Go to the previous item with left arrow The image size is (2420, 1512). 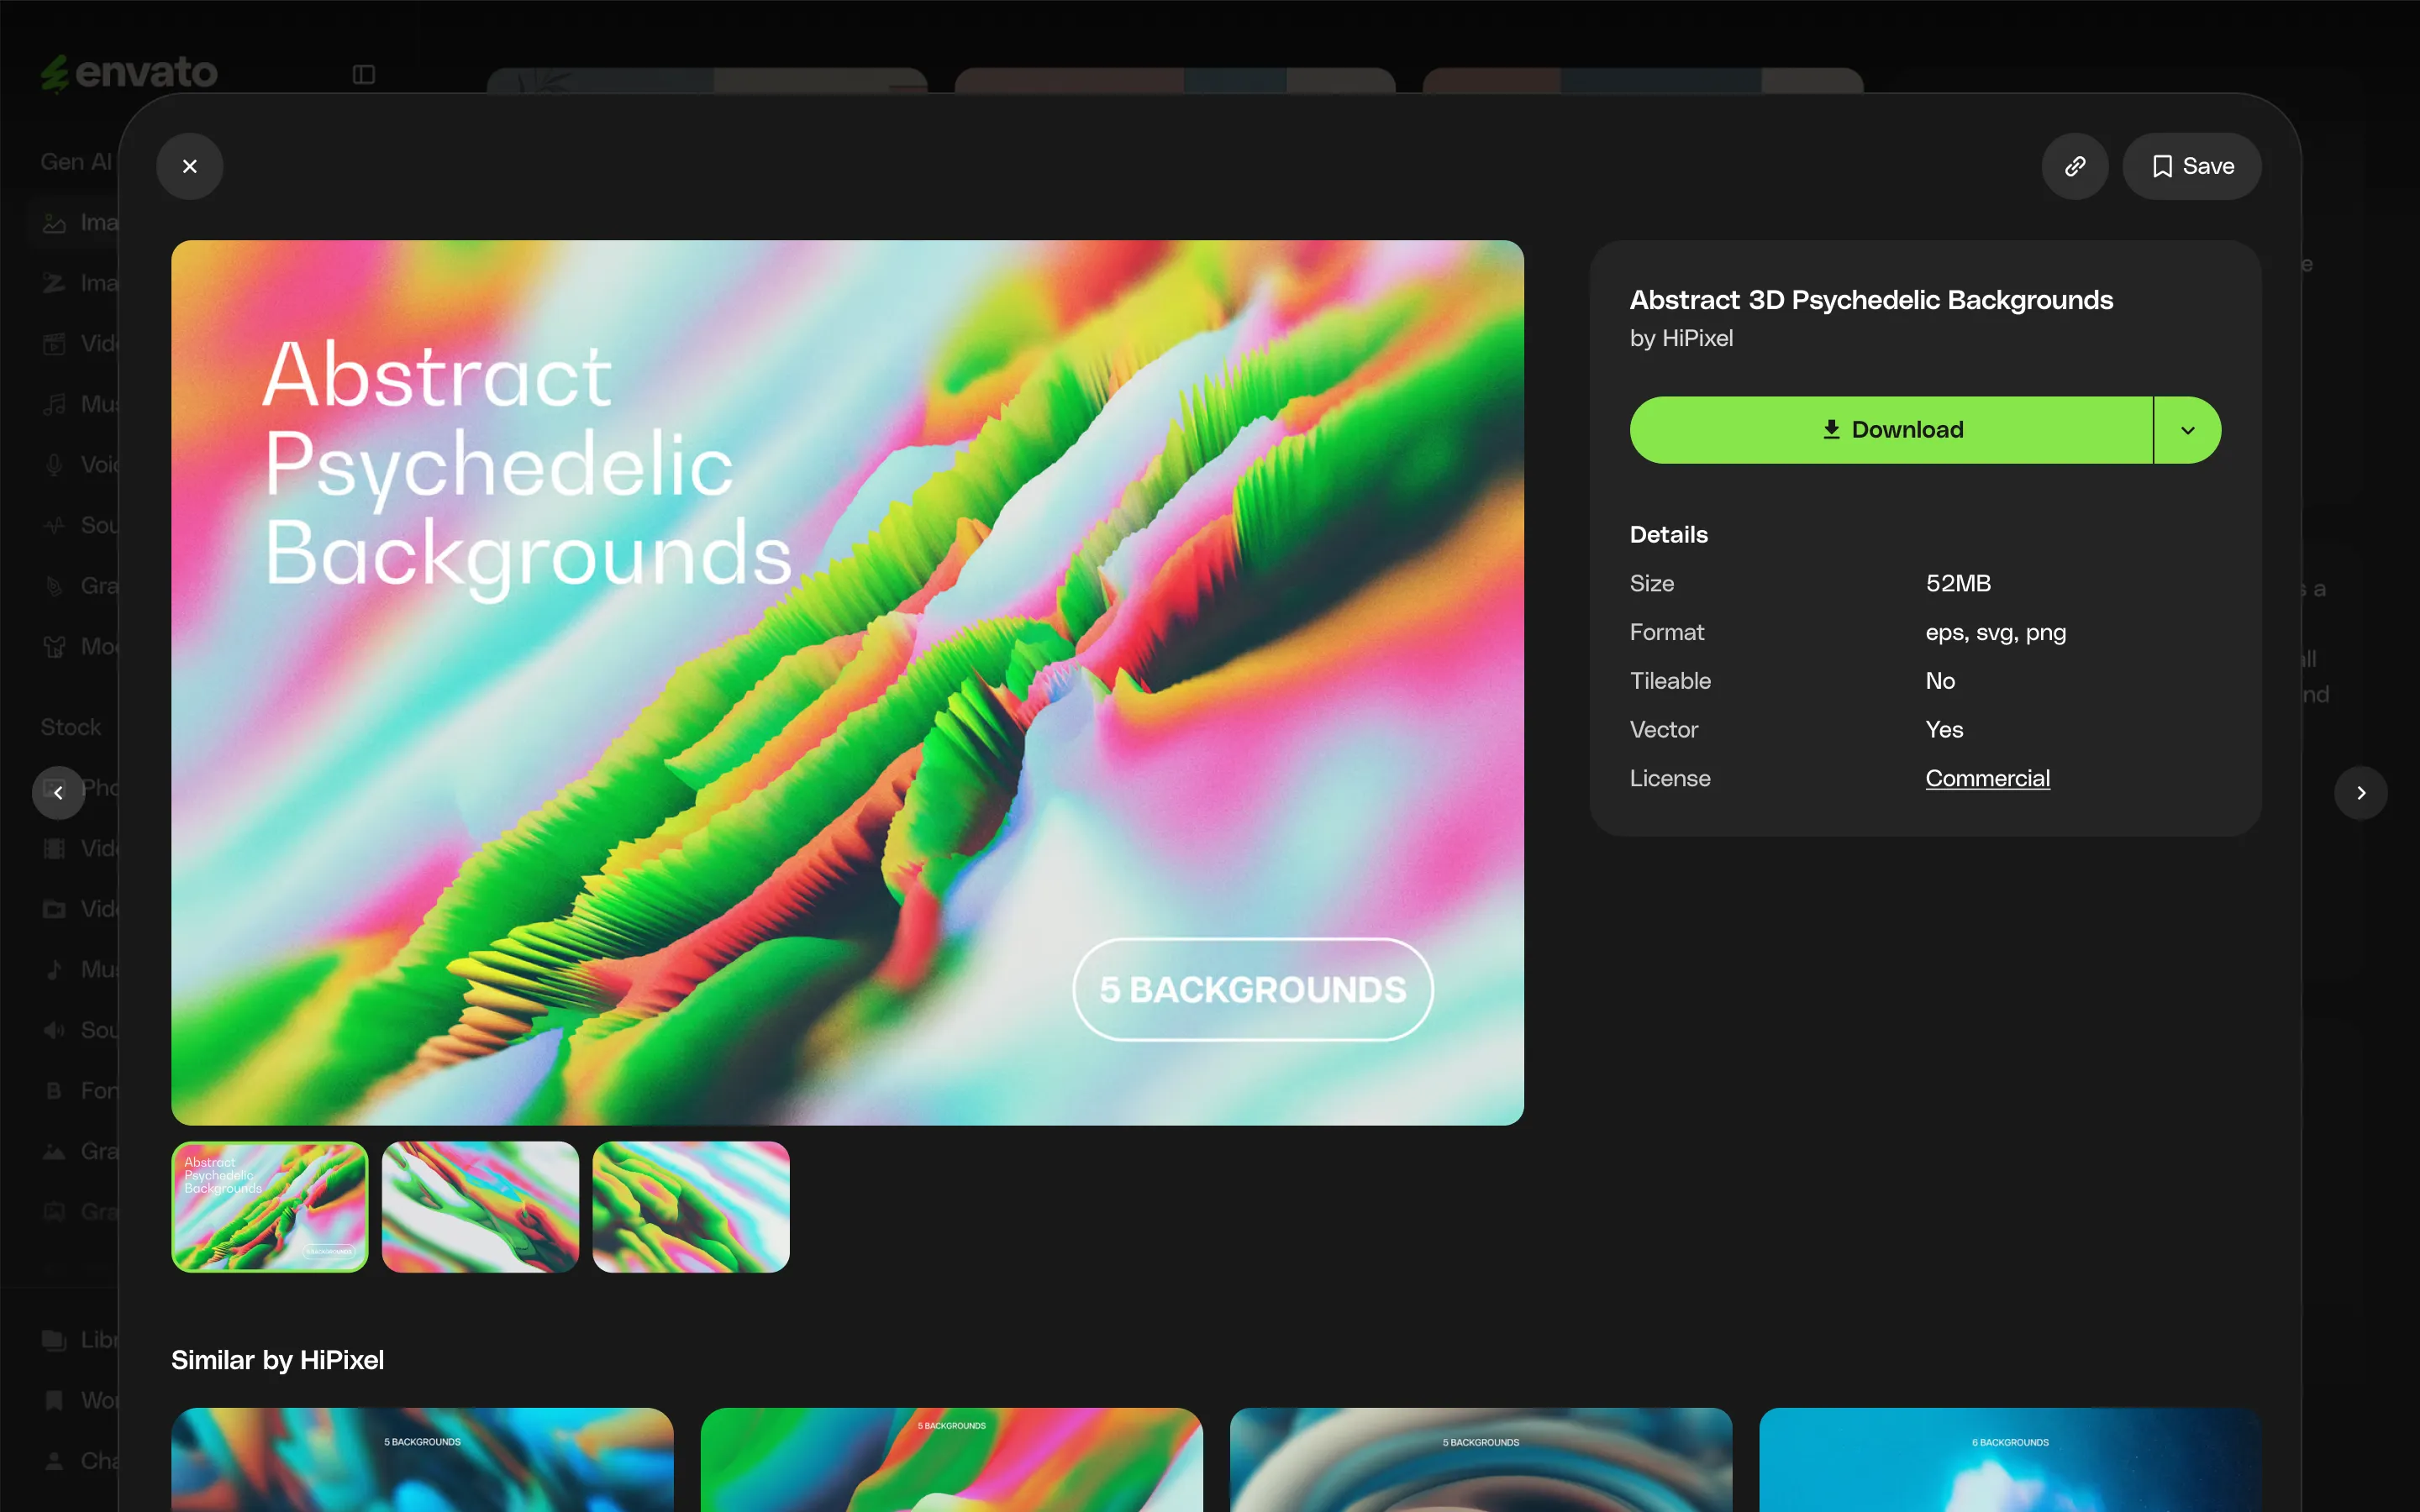coord(58,793)
